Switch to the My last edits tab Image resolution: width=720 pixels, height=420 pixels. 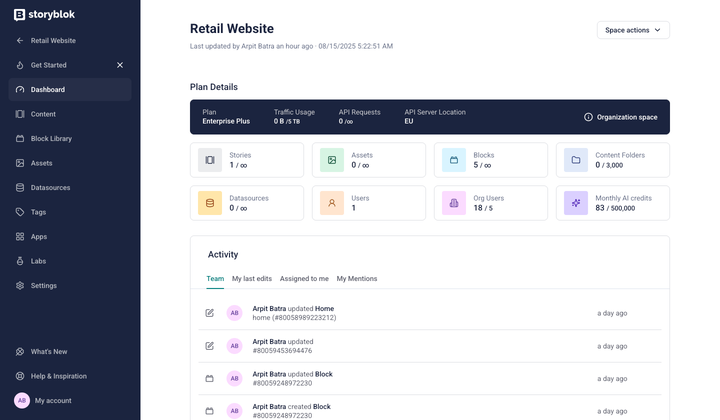(252, 279)
